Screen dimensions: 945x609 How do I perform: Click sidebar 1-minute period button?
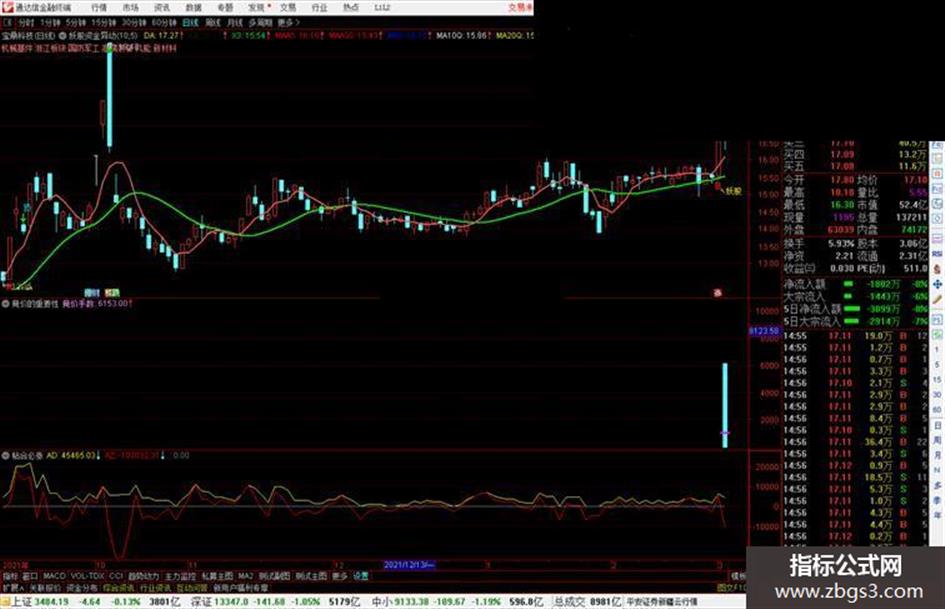coord(937,350)
